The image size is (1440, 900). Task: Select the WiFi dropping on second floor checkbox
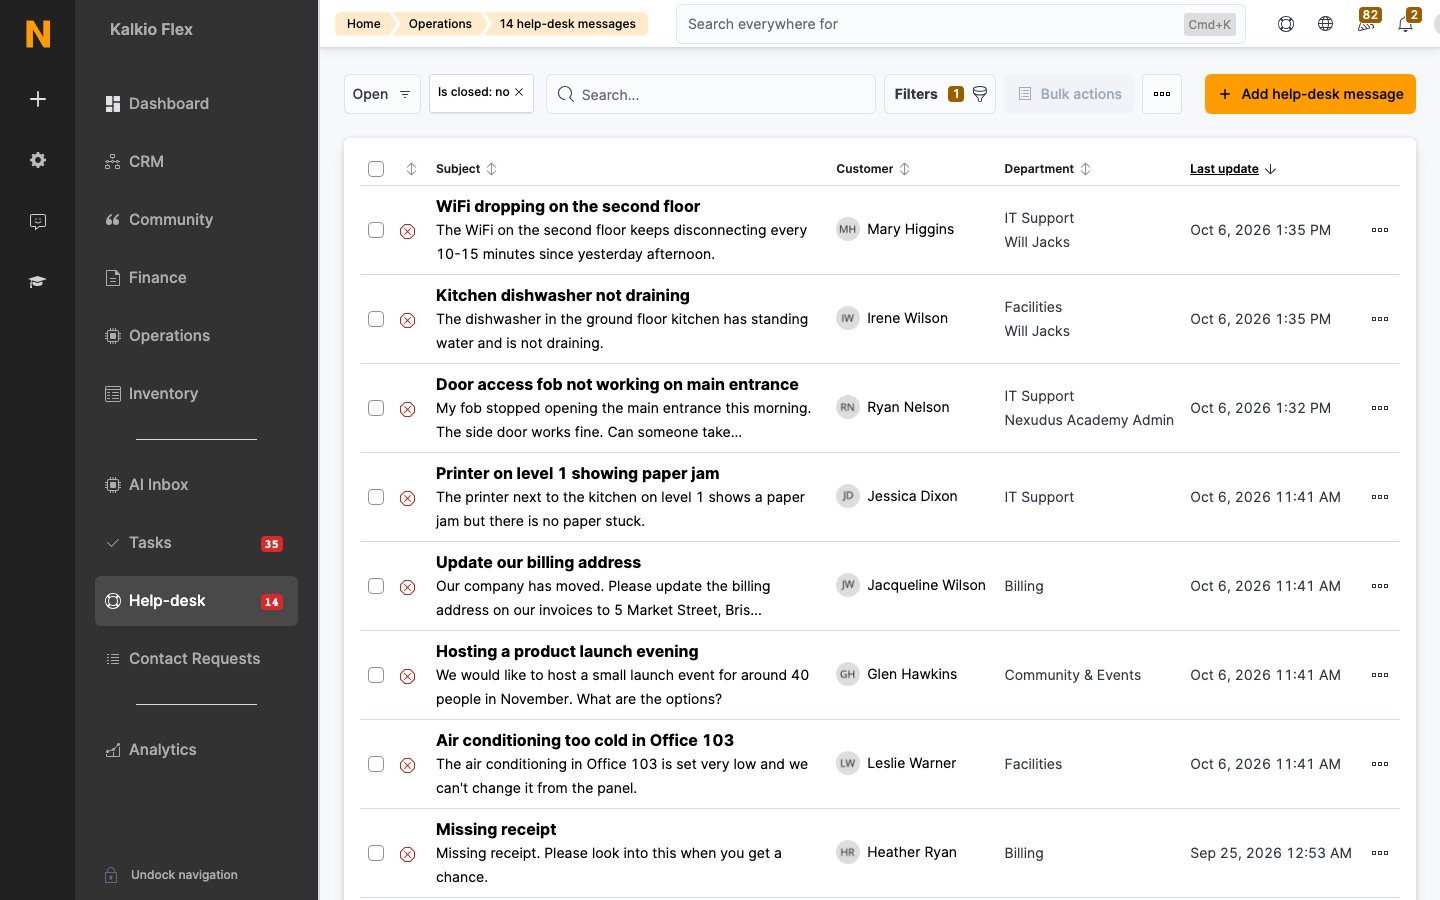(x=376, y=230)
